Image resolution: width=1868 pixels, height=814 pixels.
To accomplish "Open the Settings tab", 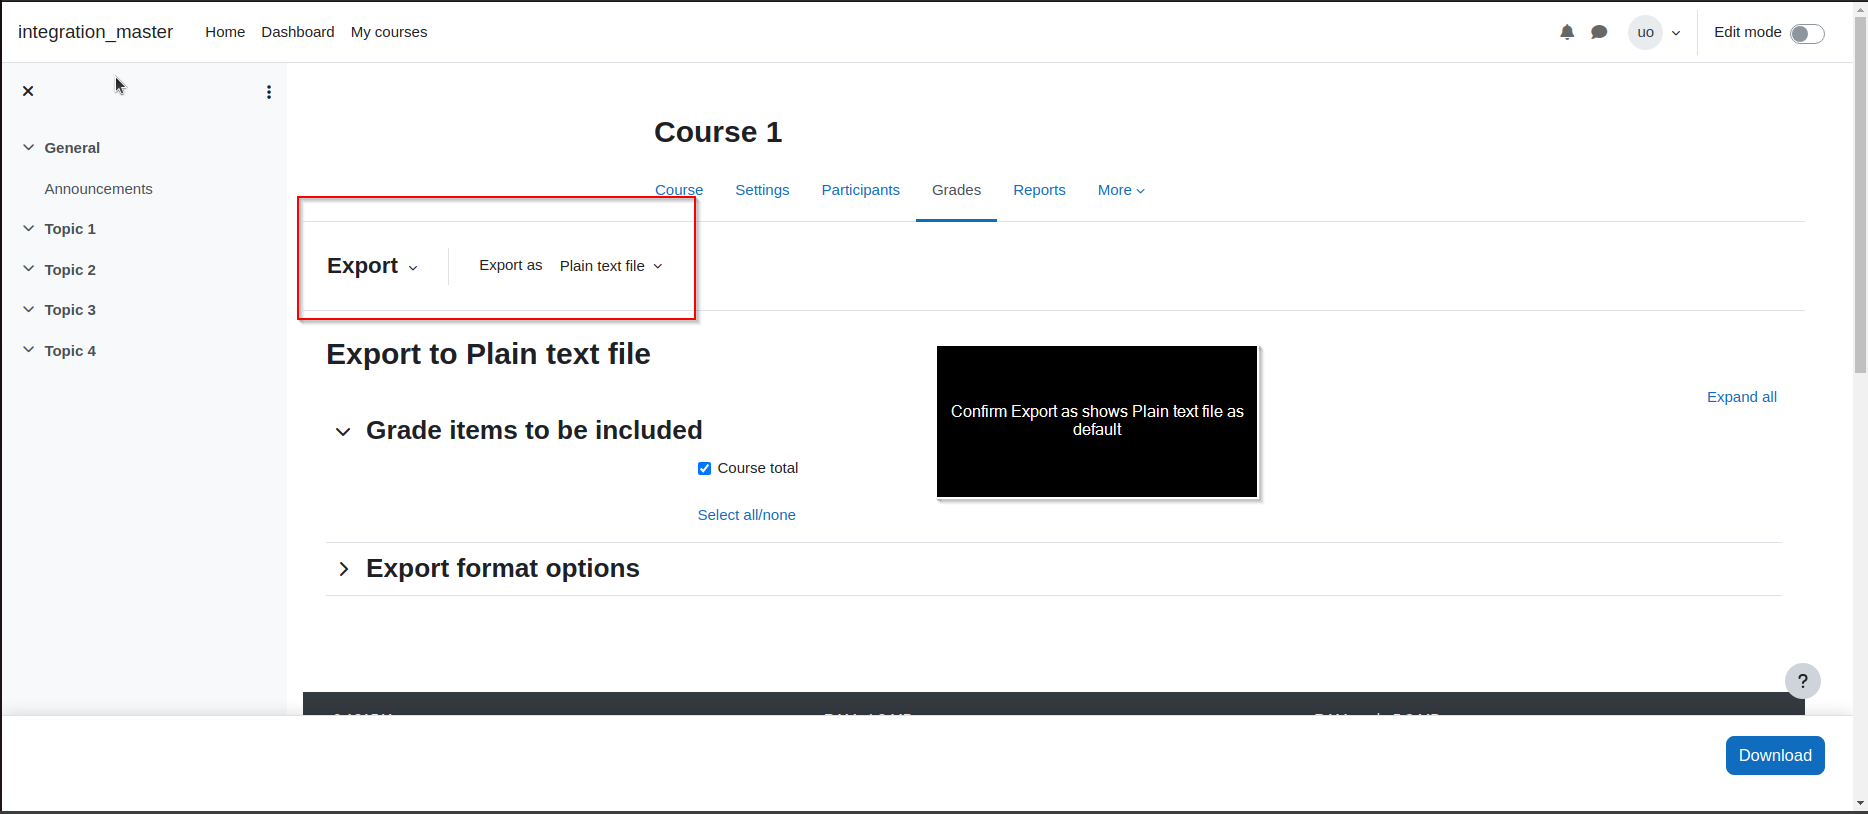I will coord(762,190).
